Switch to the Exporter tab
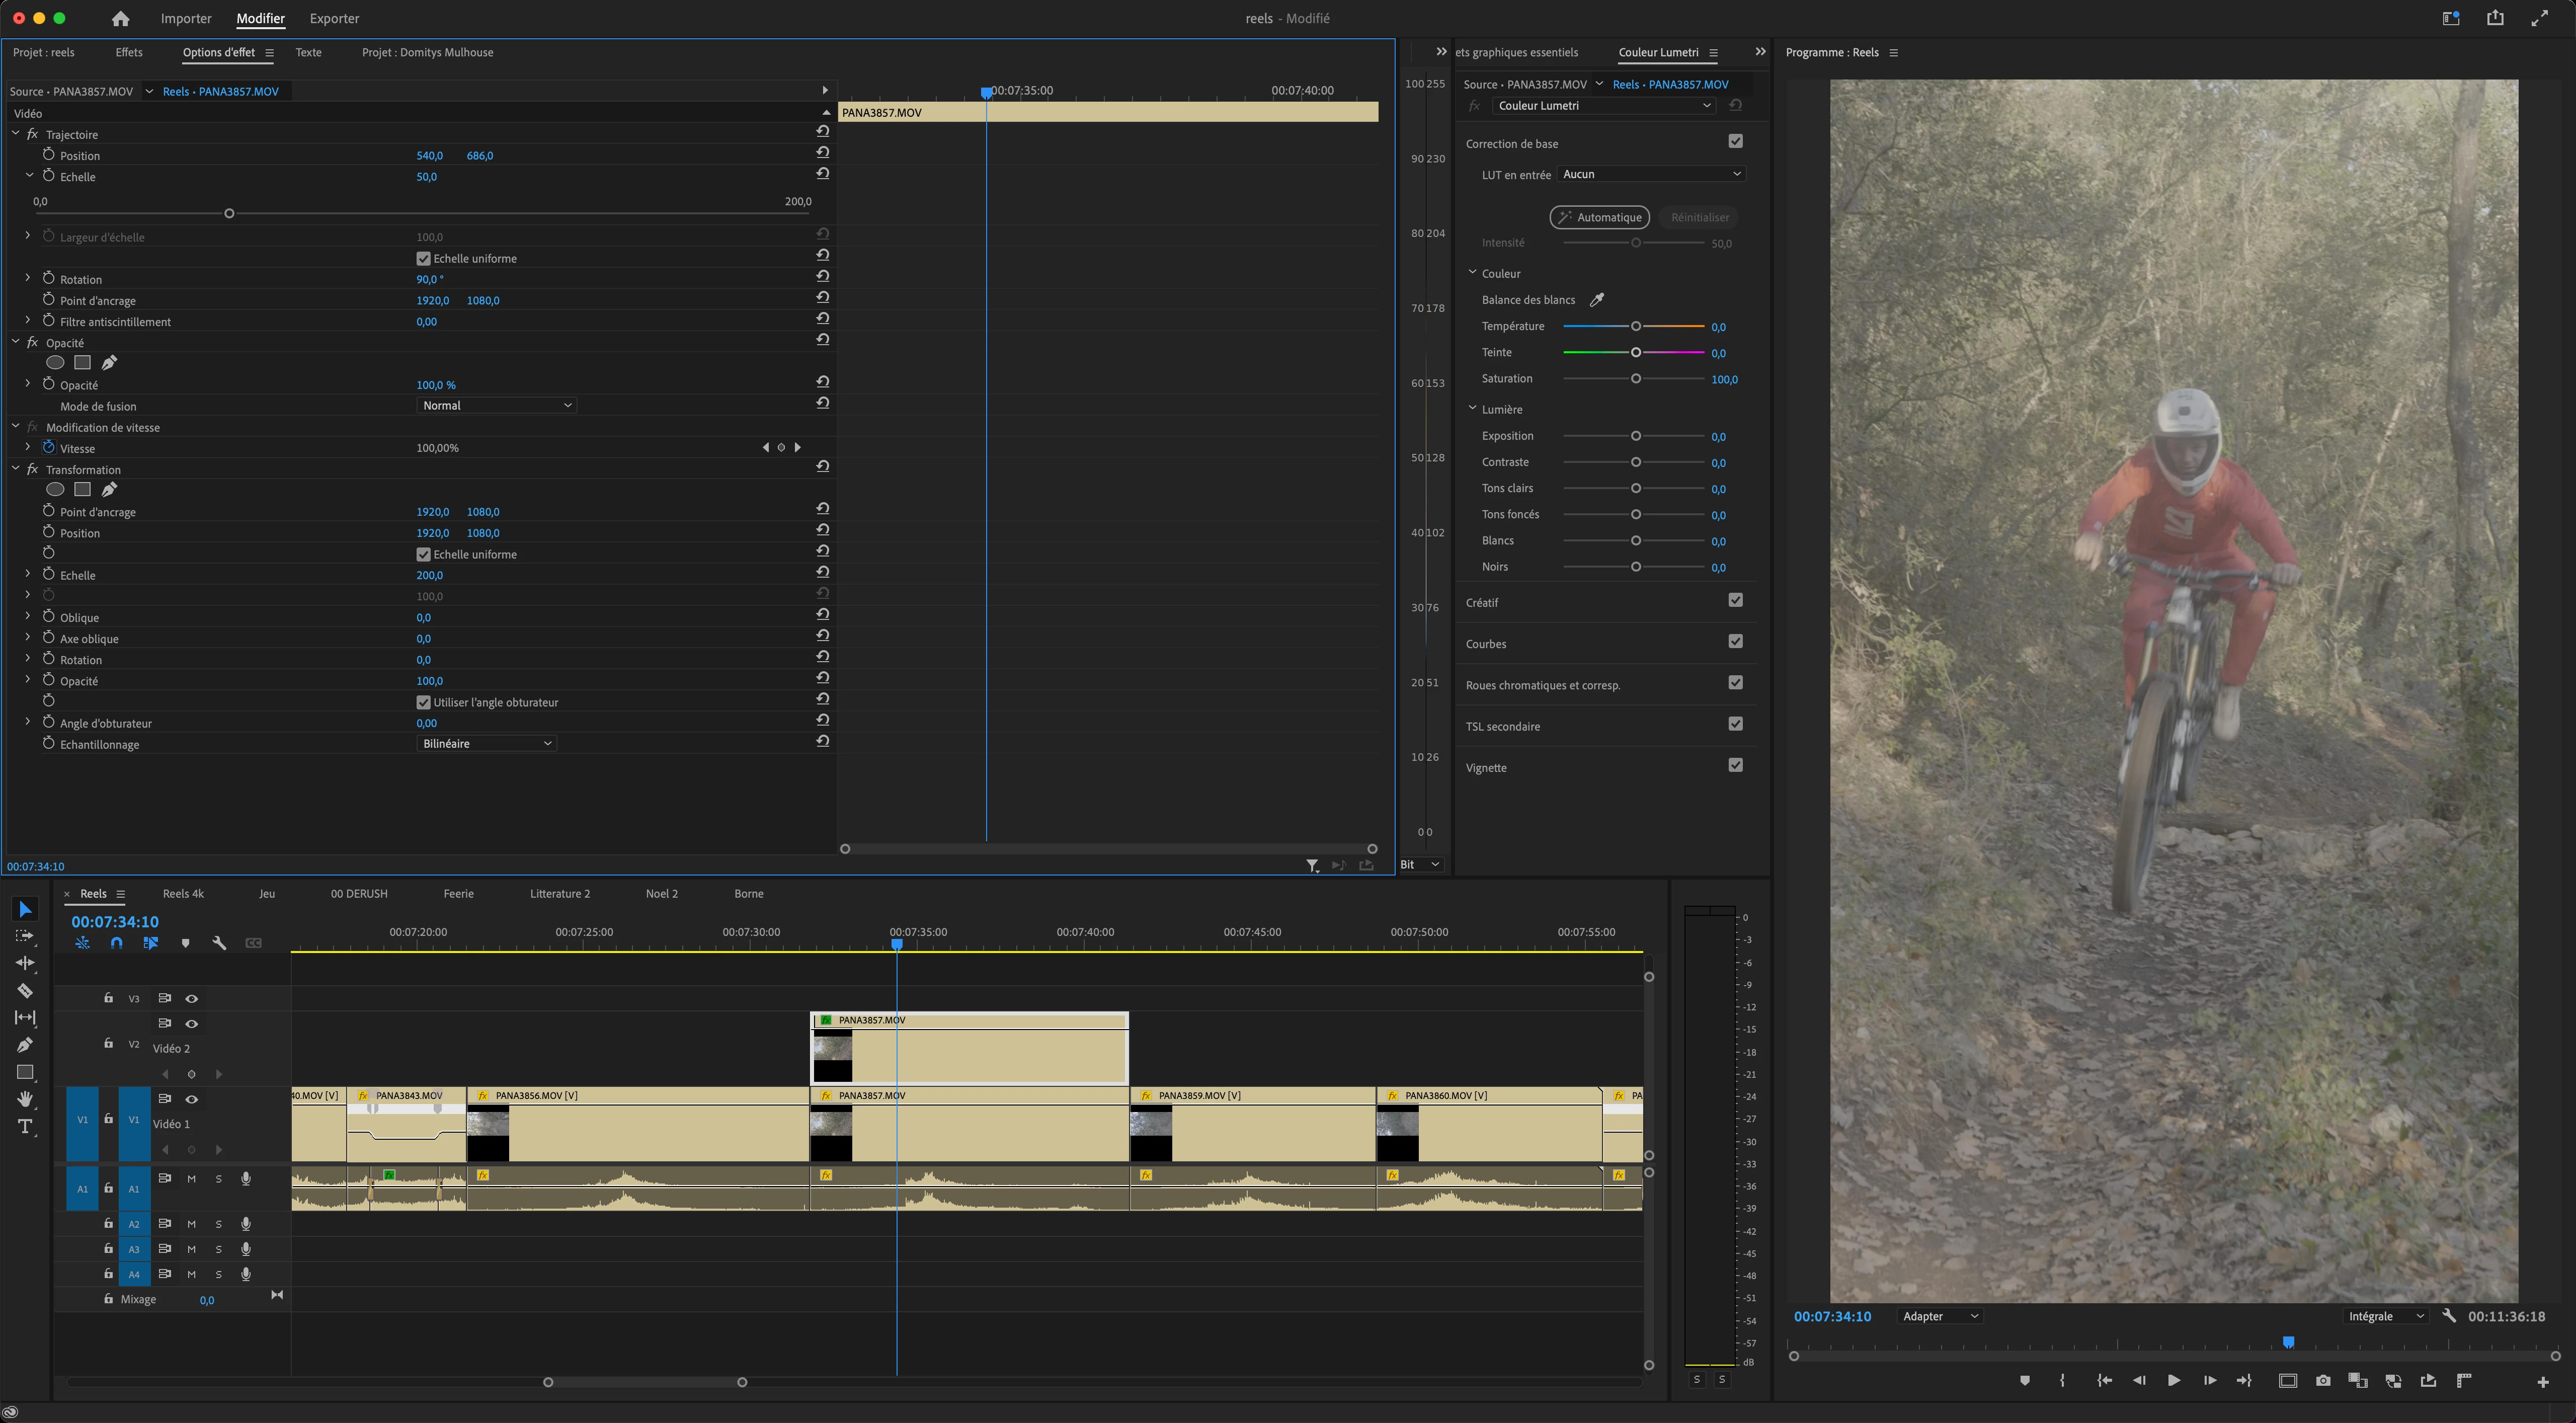Image resolution: width=2576 pixels, height=1423 pixels. coord(334,18)
